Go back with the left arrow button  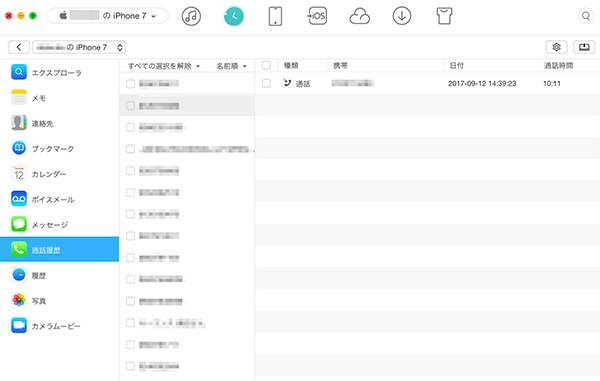coord(19,47)
